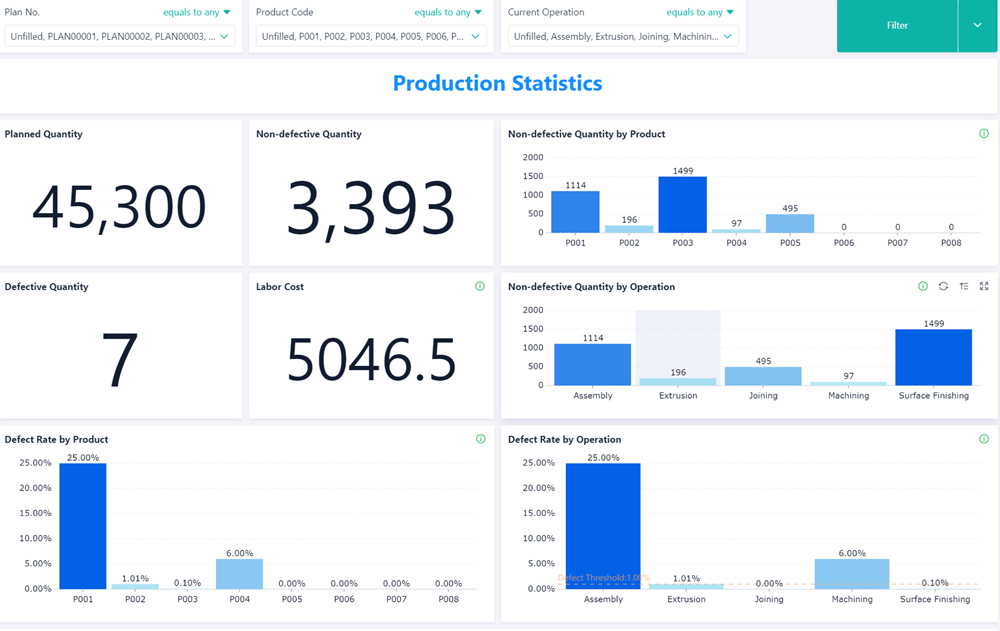
Task: Select the Surface Finishing bar in Non-defective by Operation
Action: point(933,357)
